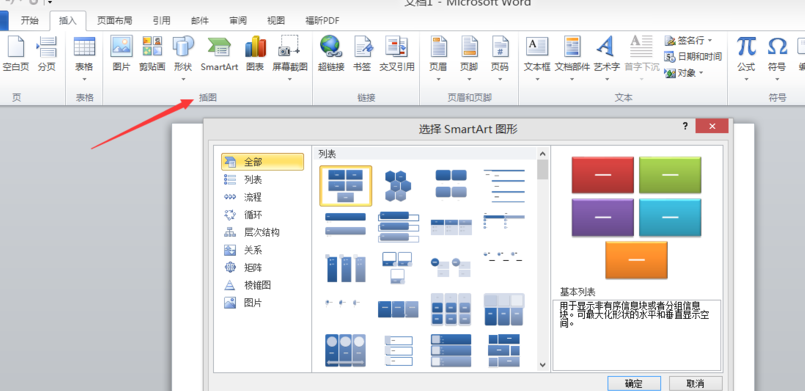Image resolution: width=805 pixels, height=391 pixels.
Task: Open the 福昕PDF tab
Action: tap(322, 21)
